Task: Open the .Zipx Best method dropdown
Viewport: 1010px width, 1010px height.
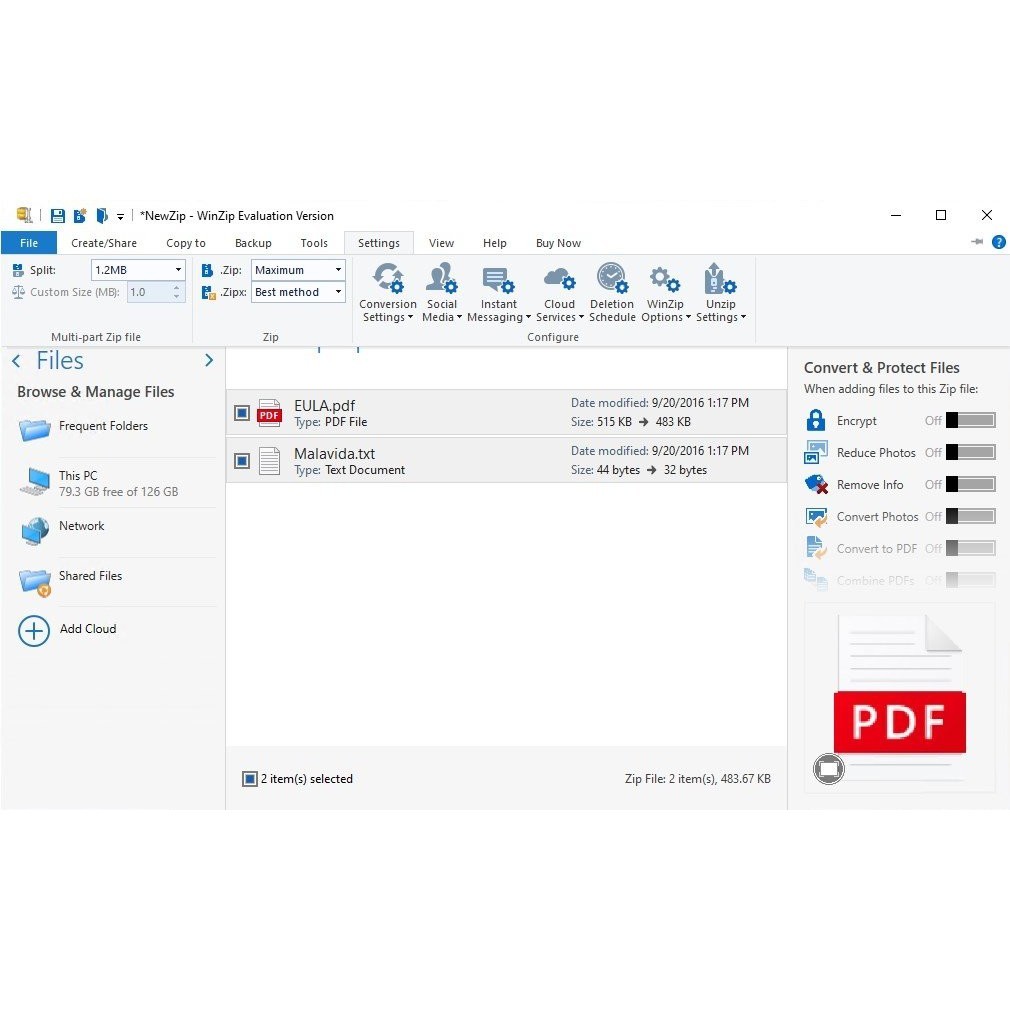Action: 298,292
